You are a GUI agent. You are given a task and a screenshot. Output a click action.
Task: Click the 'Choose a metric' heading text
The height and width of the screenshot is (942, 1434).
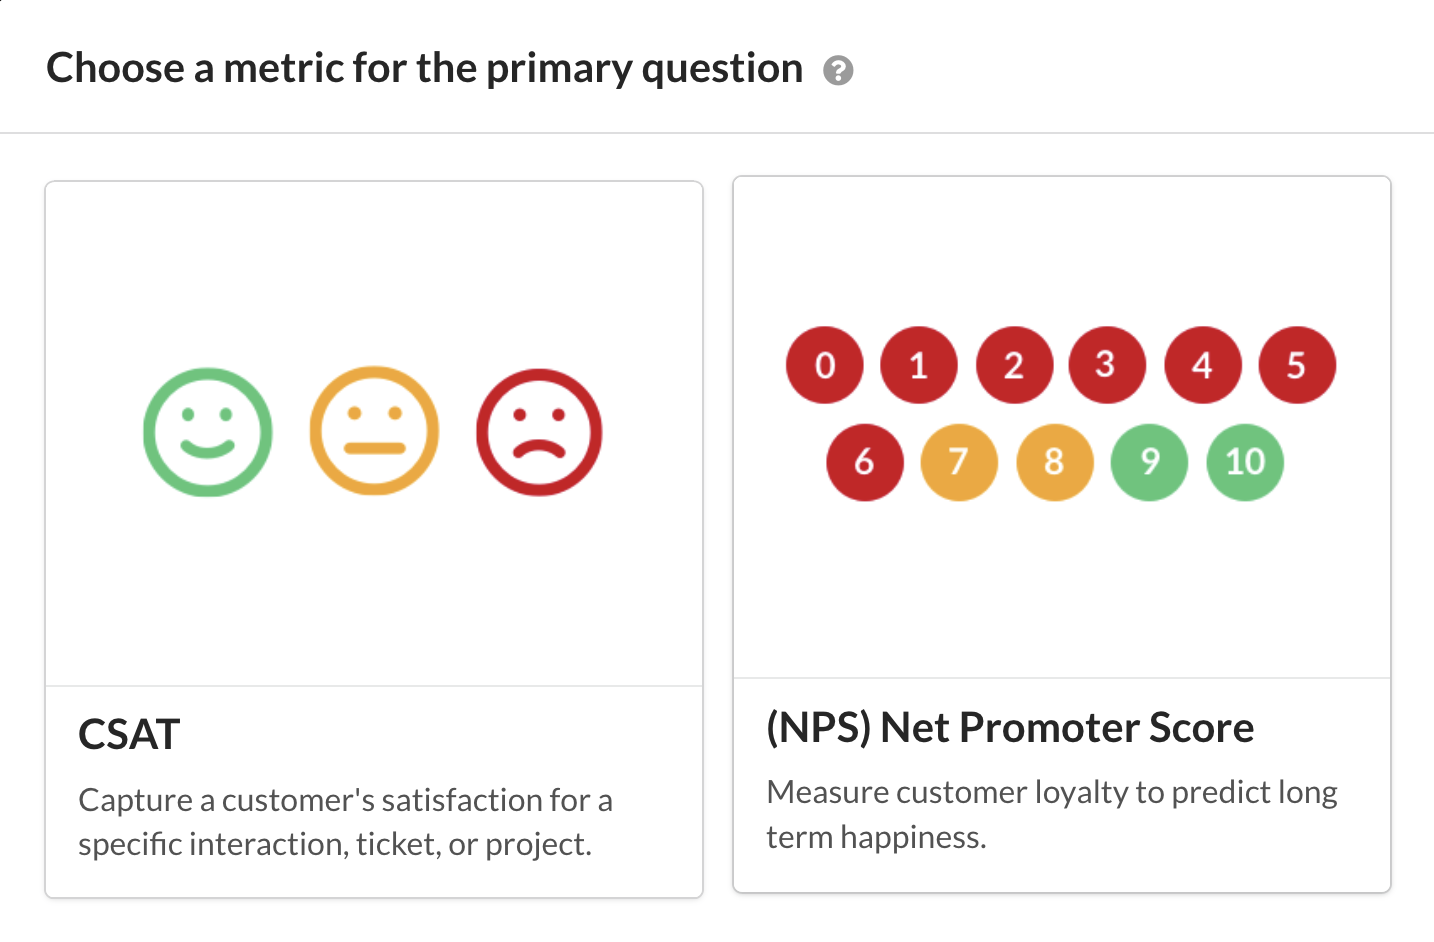point(424,69)
